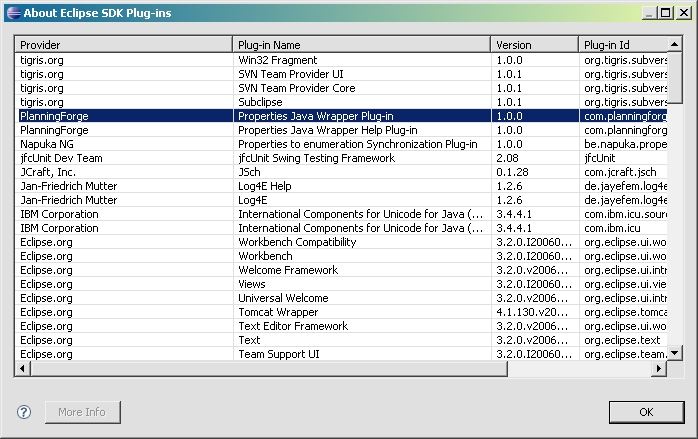
Task: Select the Views plug-in row
Action: [341, 284]
